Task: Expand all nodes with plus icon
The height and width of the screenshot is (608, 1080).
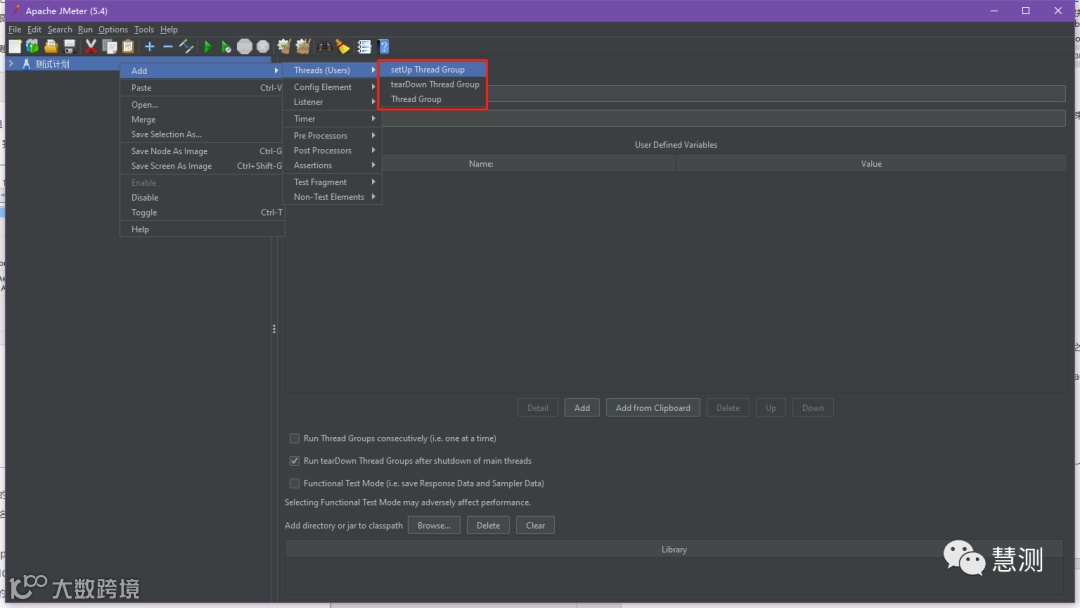Action: point(149,47)
